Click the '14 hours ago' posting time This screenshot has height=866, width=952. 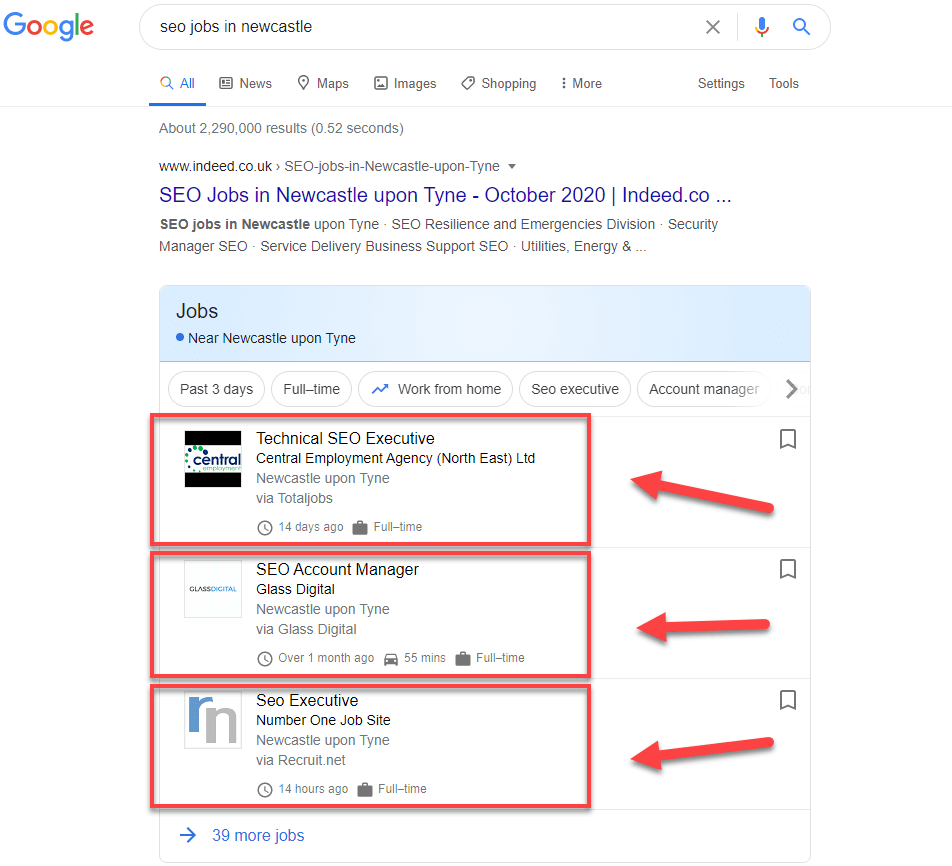313,789
